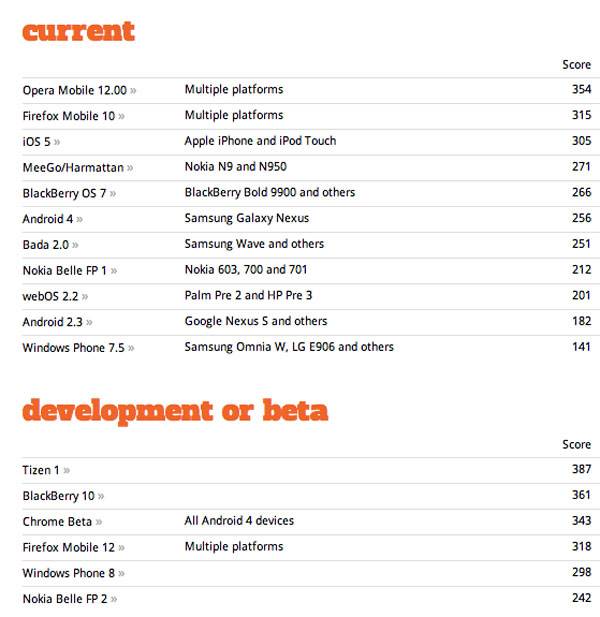
Task: Click score 343 for Chrome Beta
Action: [x=582, y=521]
